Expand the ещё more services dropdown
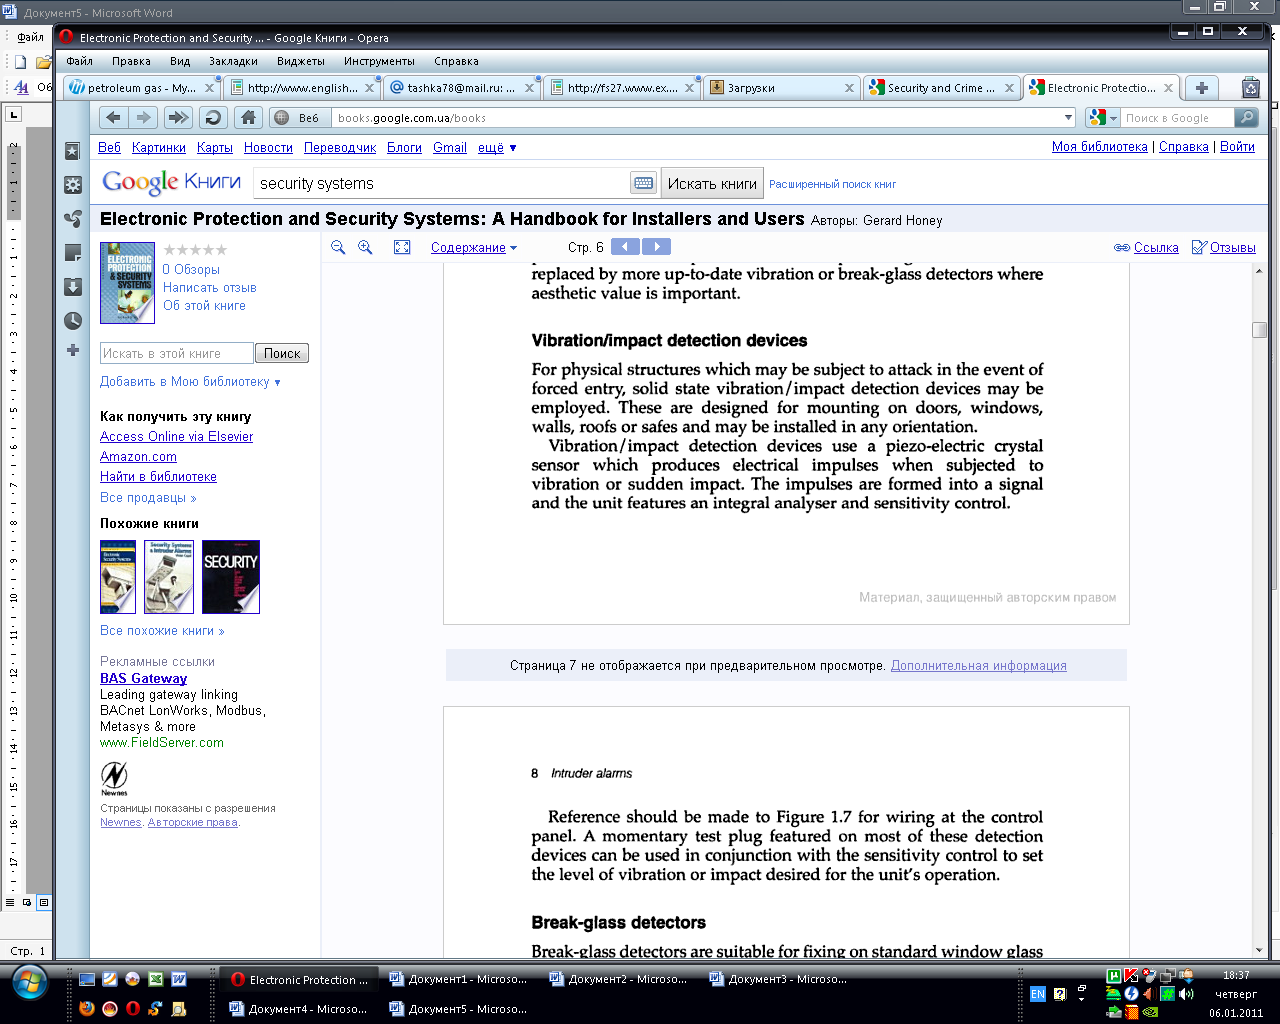Screen dimensions: 1280x1024 click(497, 147)
